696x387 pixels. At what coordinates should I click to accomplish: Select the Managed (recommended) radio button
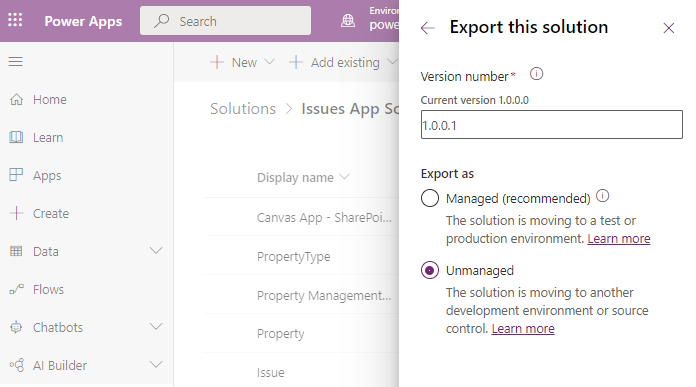(x=430, y=198)
